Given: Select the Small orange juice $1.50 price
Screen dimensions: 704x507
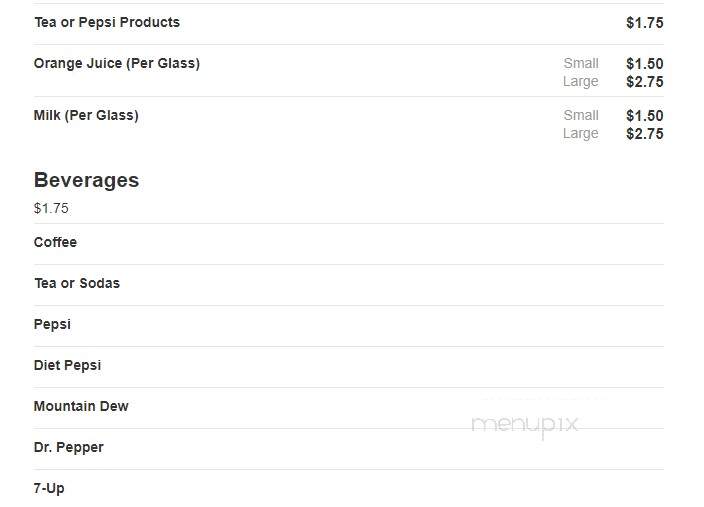Looking at the screenshot, I should coord(644,64).
